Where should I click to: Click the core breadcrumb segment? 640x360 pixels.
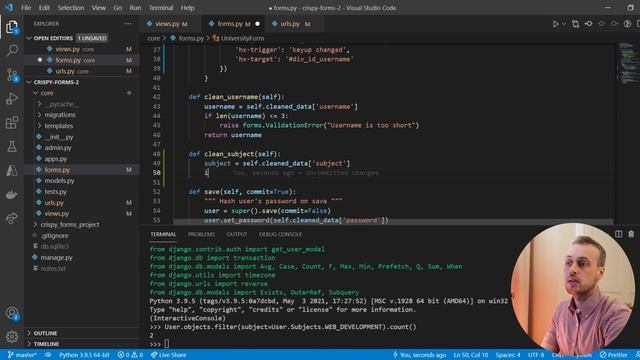tap(153, 38)
